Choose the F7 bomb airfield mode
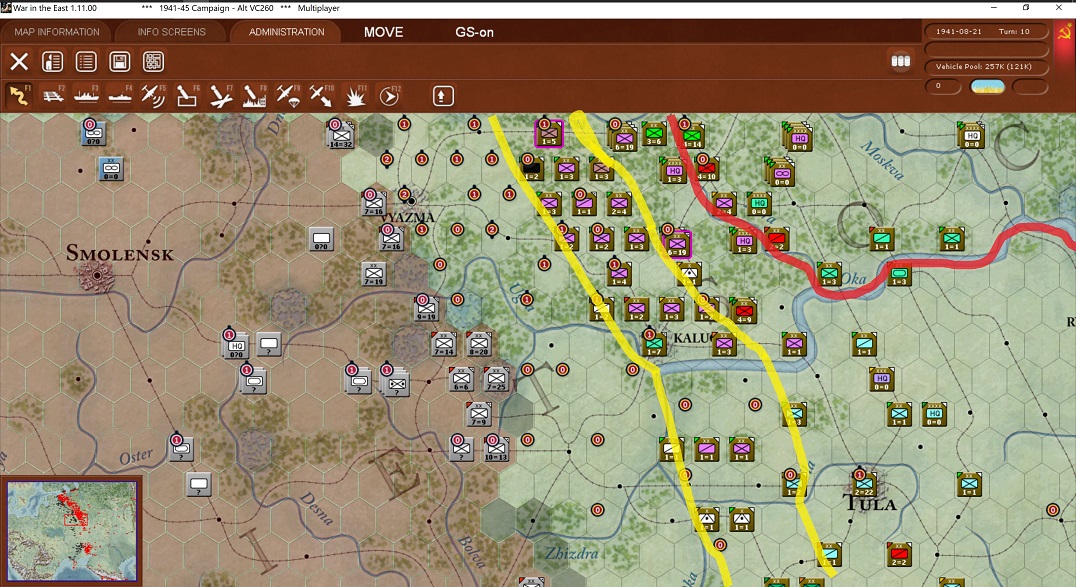Image resolution: width=1076 pixels, height=587 pixels. [220, 96]
